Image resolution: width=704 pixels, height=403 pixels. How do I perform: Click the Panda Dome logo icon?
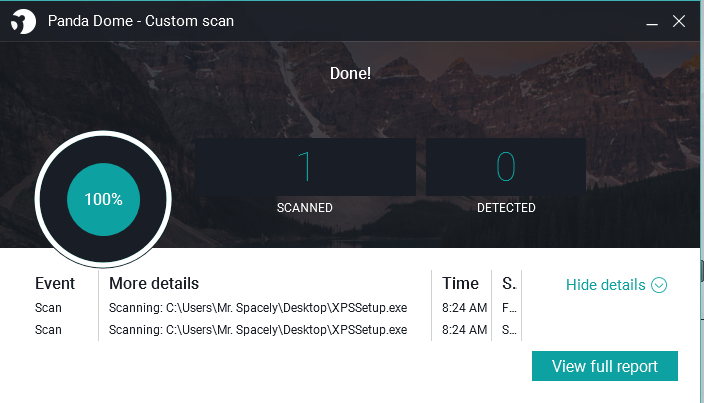23,21
